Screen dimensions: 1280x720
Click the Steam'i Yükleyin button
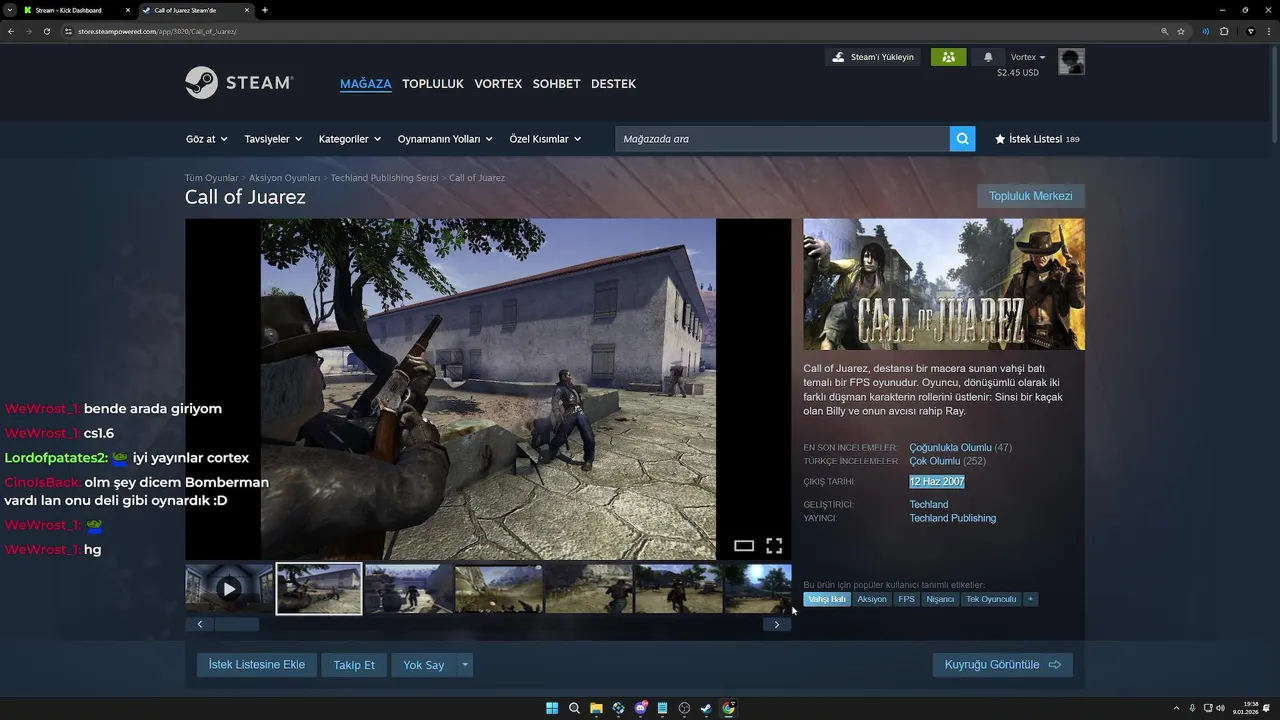click(873, 57)
